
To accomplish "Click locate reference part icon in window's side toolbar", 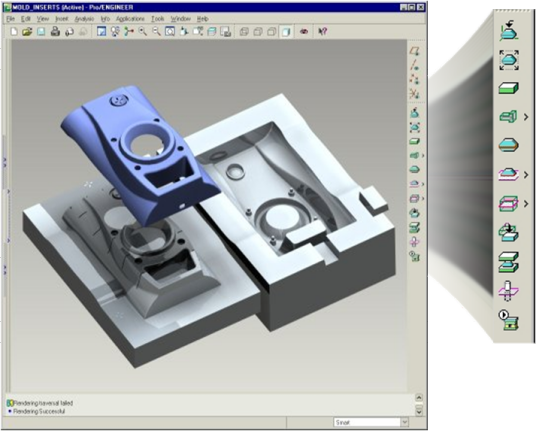I will pos(414,113).
